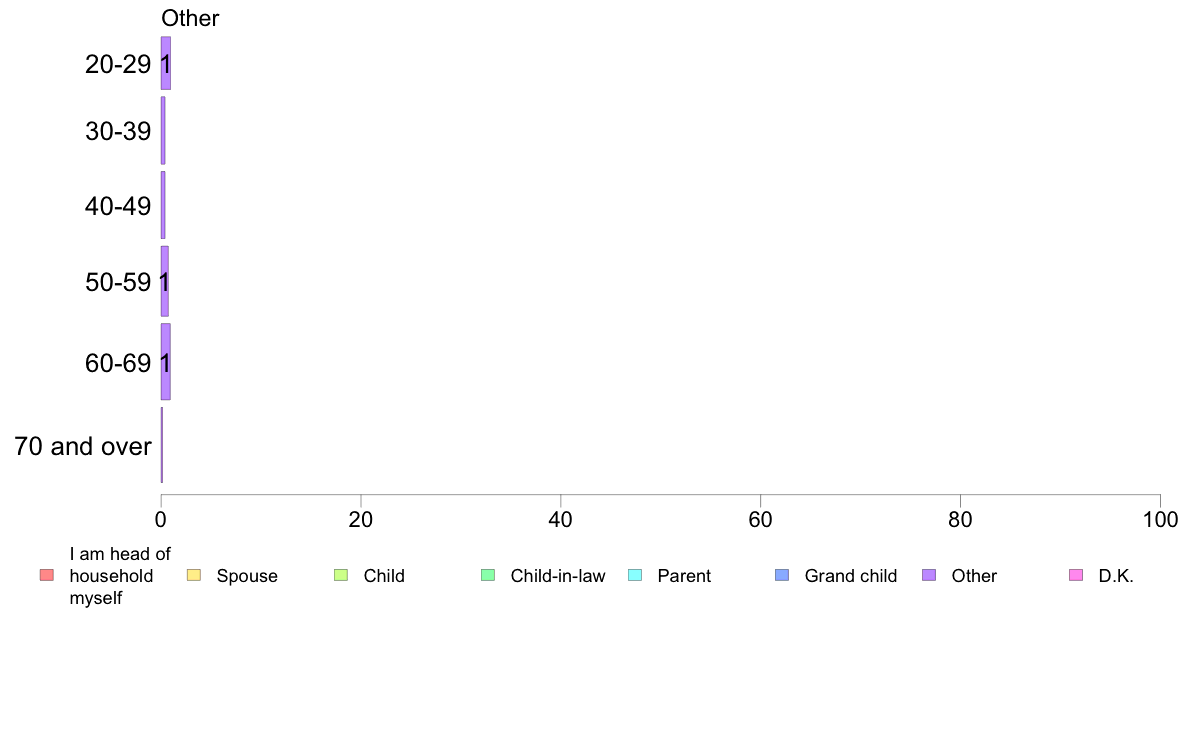Click the 40-49 age group label
1188x736 pixels.
(x=118, y=206)
